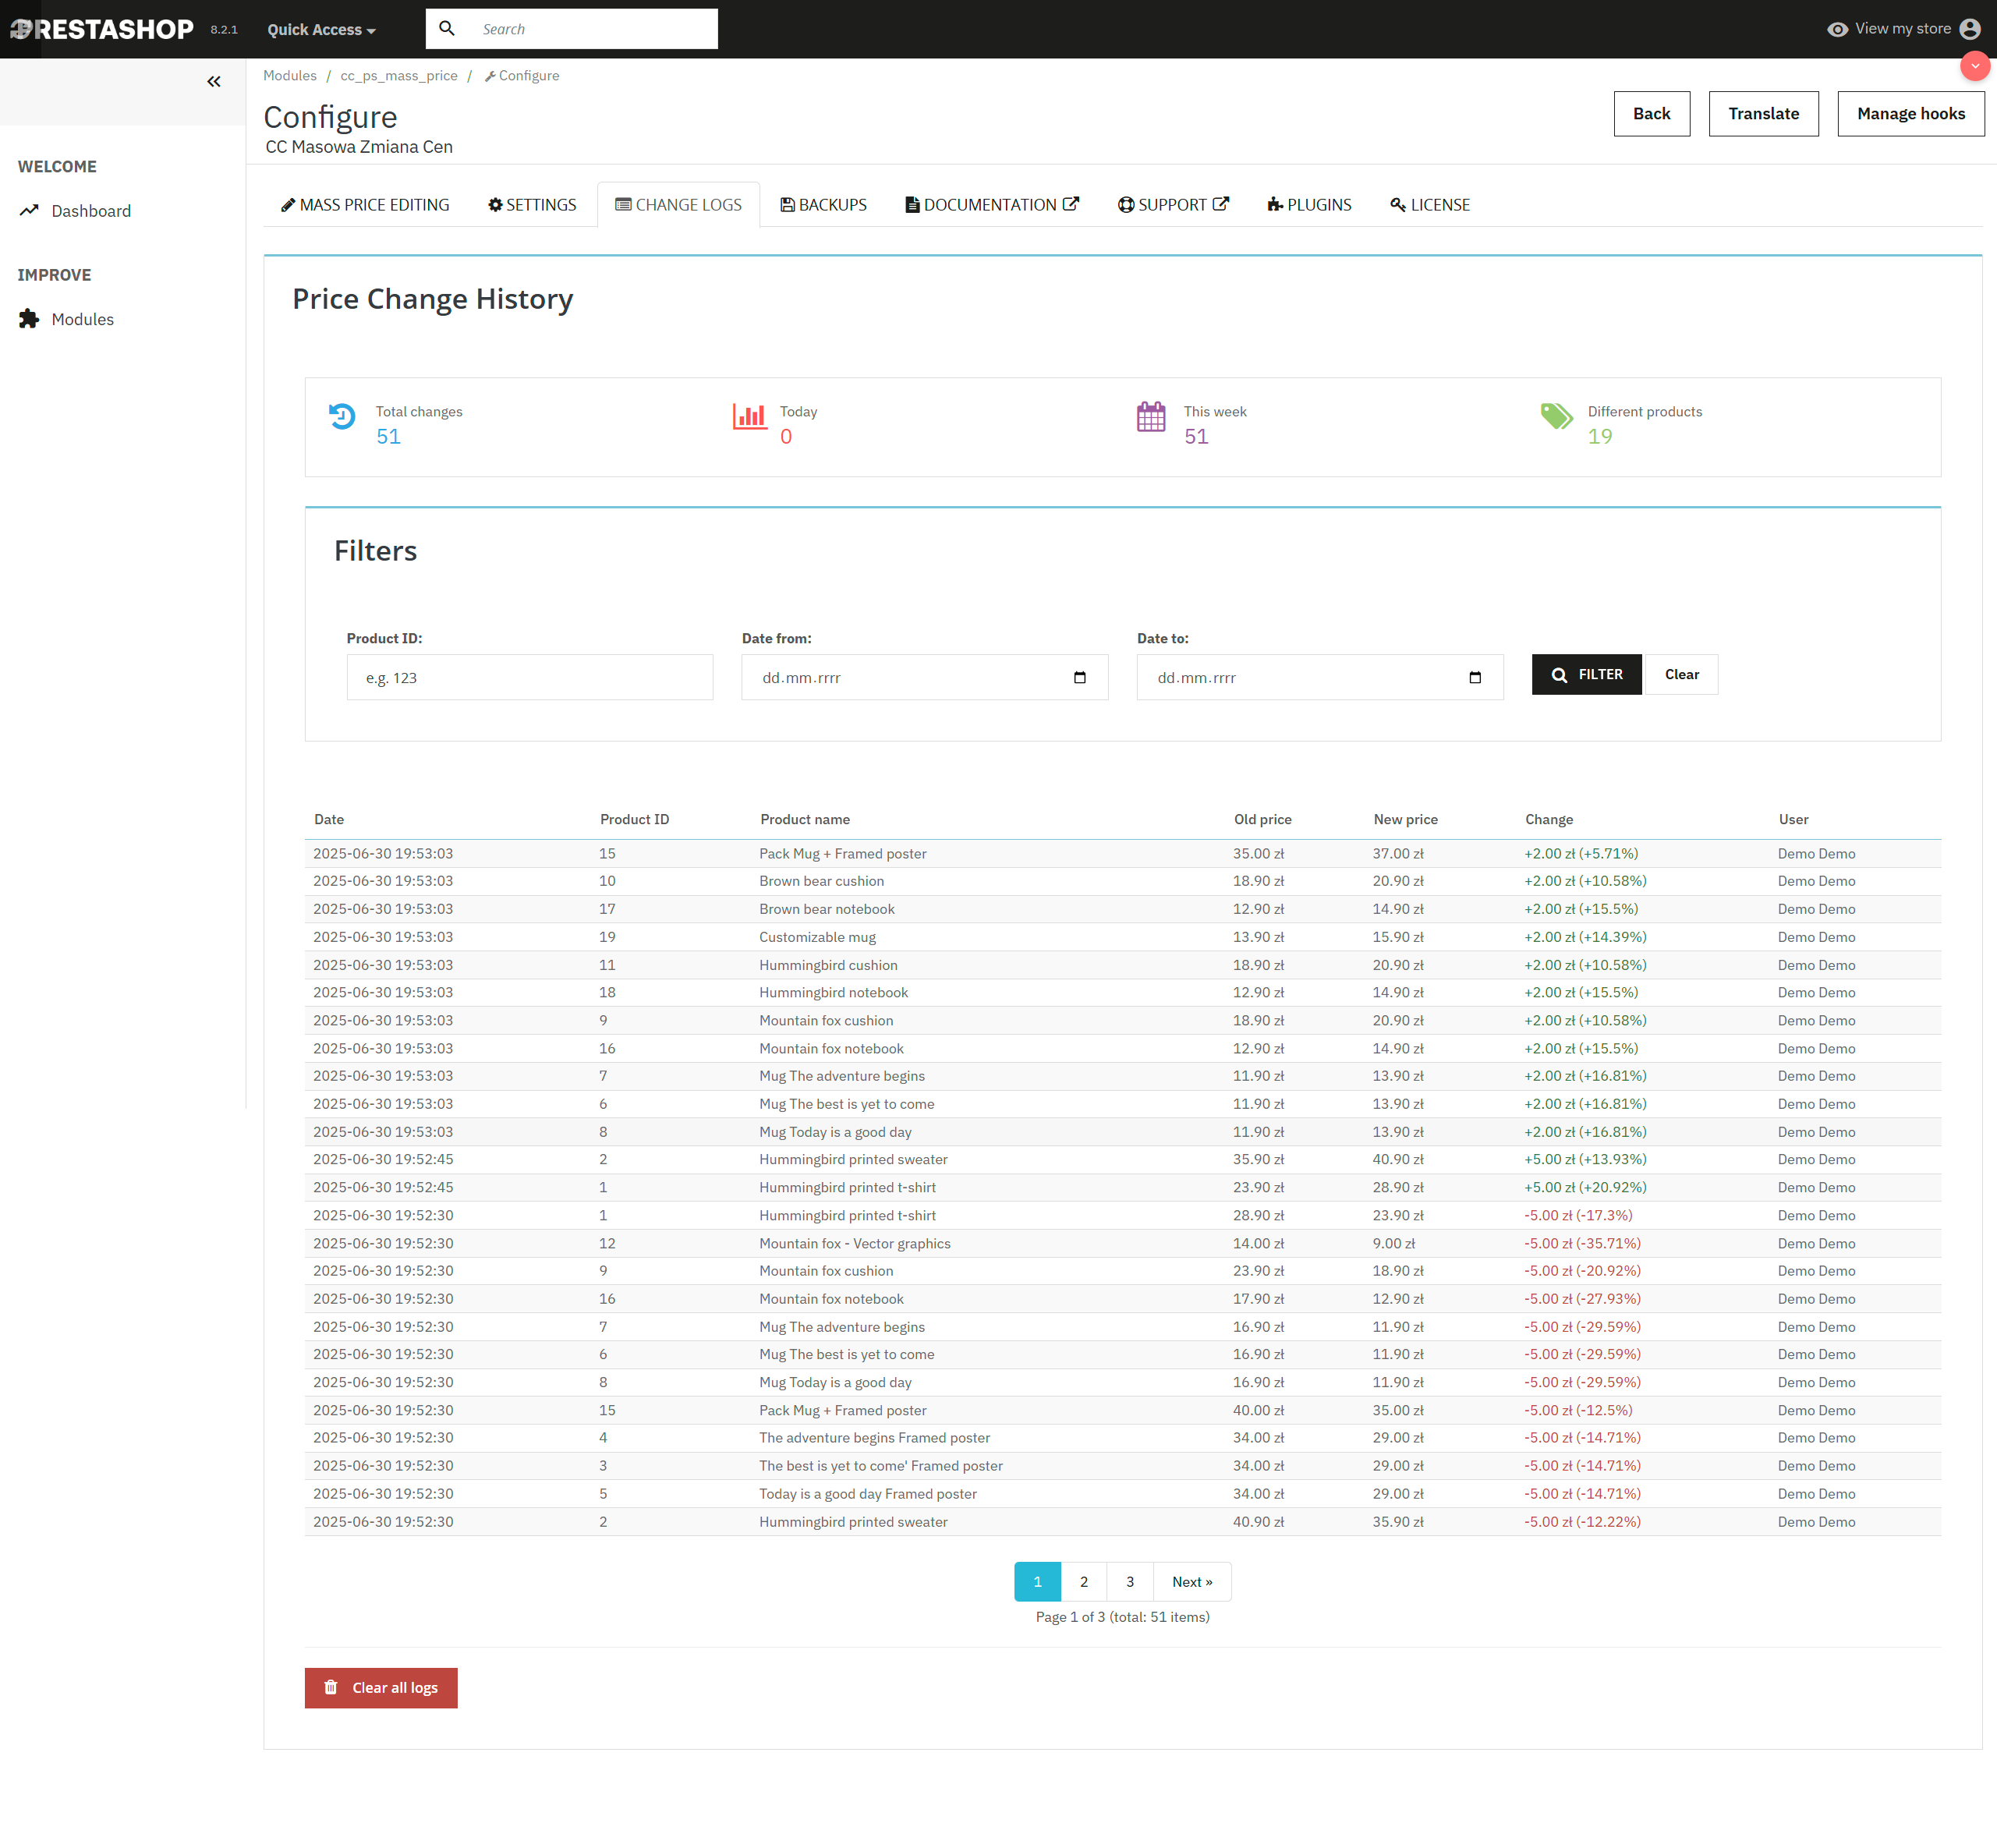Go to page 2 of logs

[1083, 1581]
